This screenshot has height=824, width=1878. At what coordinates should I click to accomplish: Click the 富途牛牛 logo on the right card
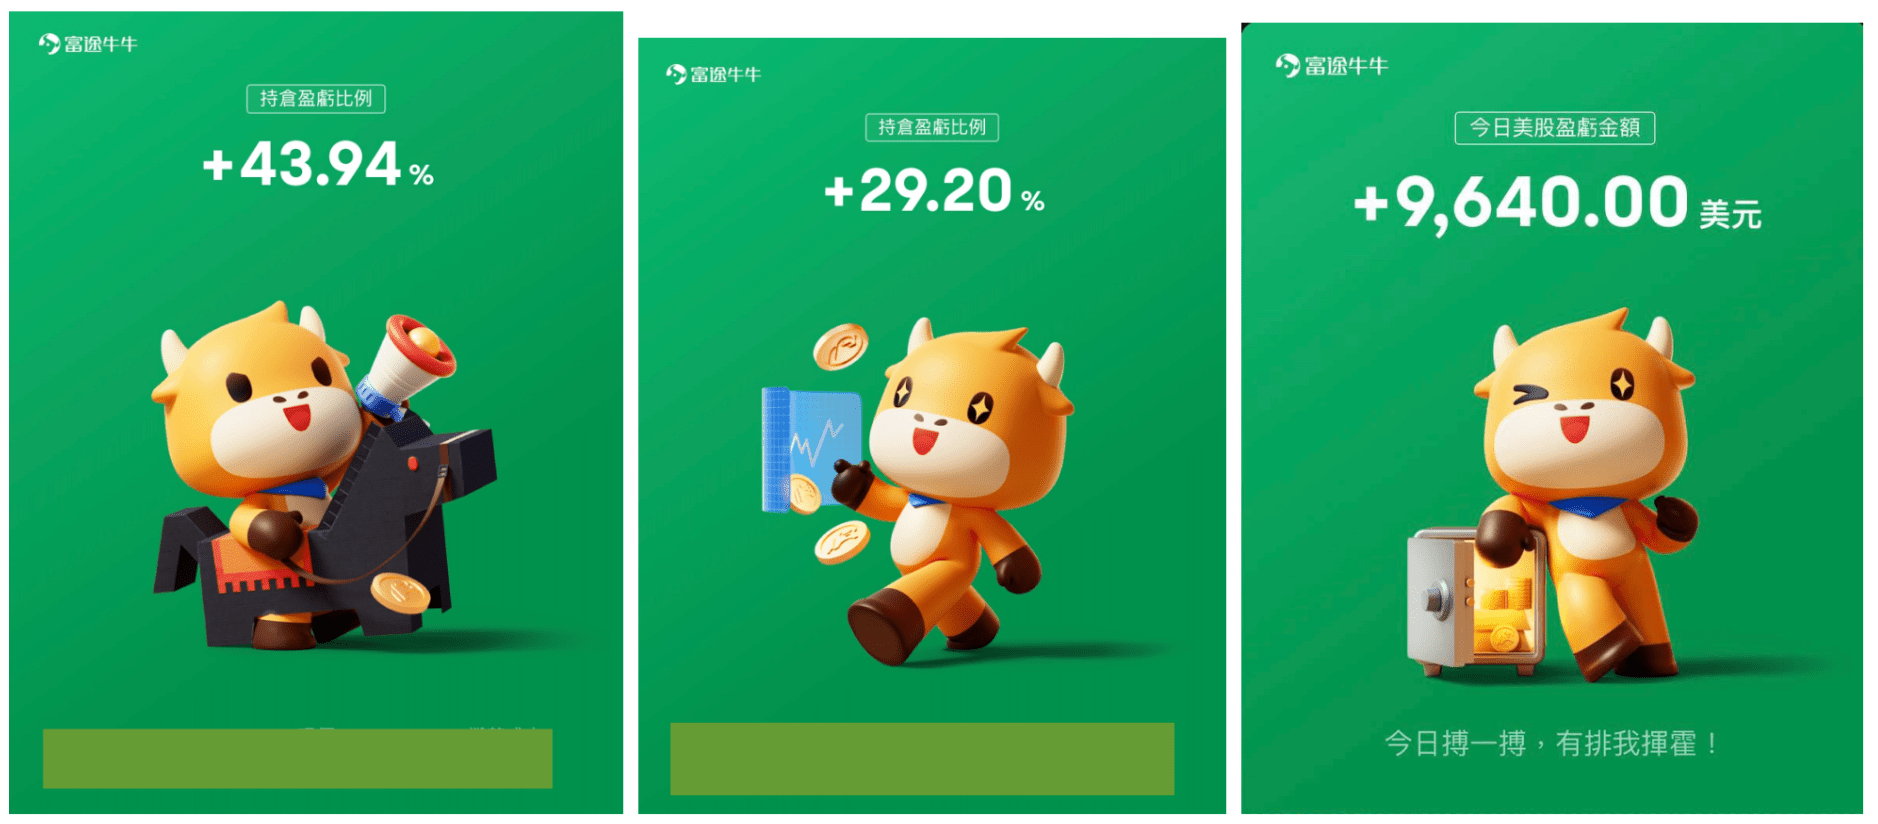[1332, 66]
